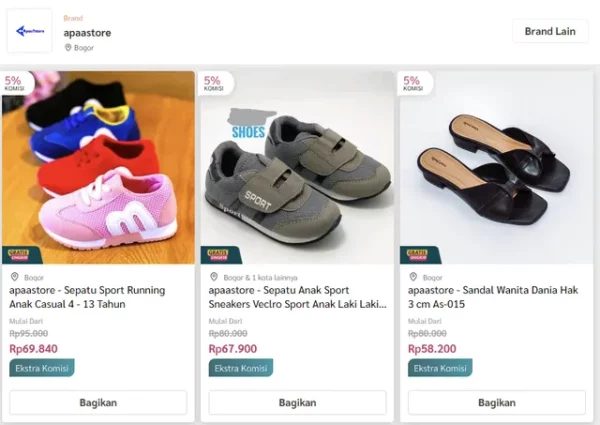Open Sandal Wanita Dania Hak title
Viewport: 600px width, 425px height.
click(x=487, y=297)
